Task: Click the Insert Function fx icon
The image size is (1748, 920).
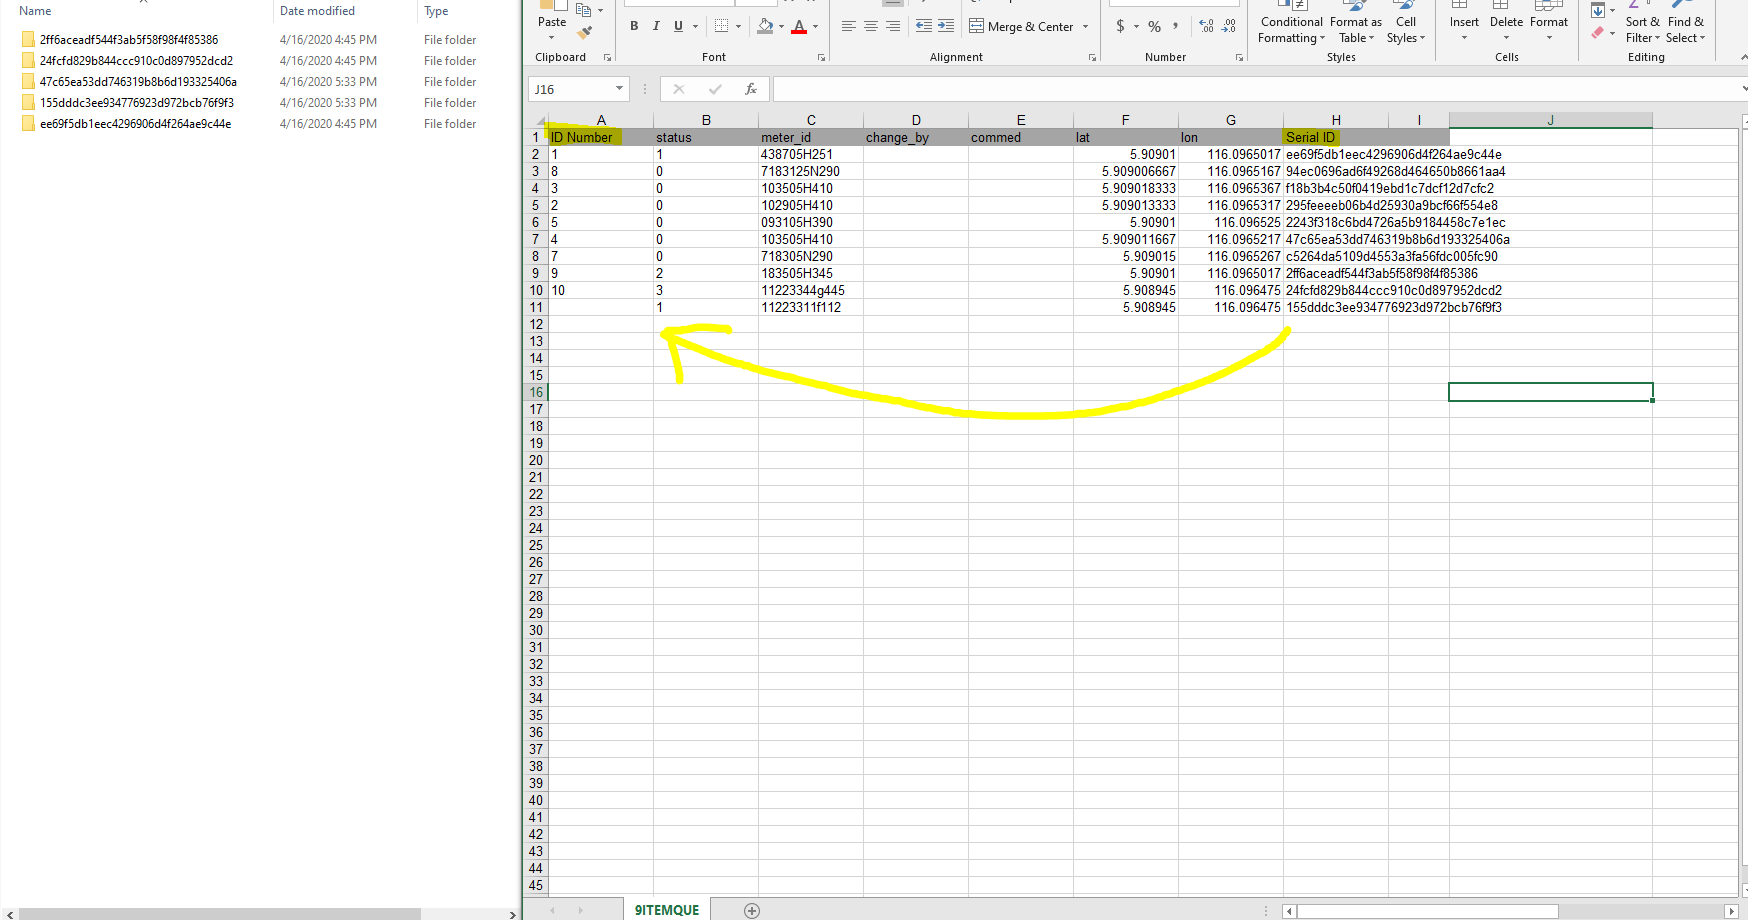Action: tap(751, 89)
